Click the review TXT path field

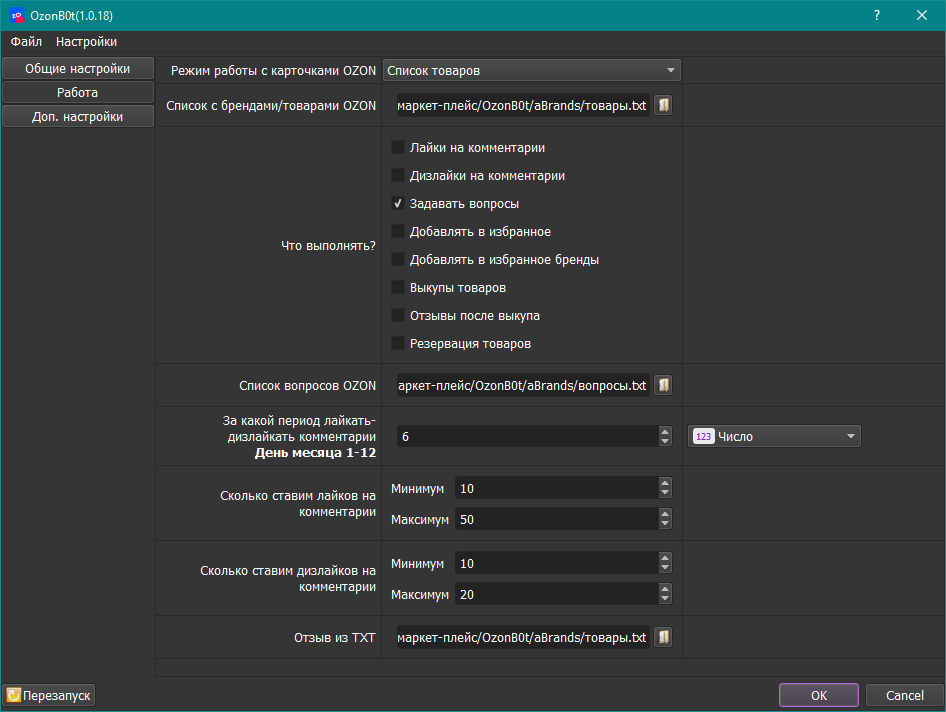523,637
